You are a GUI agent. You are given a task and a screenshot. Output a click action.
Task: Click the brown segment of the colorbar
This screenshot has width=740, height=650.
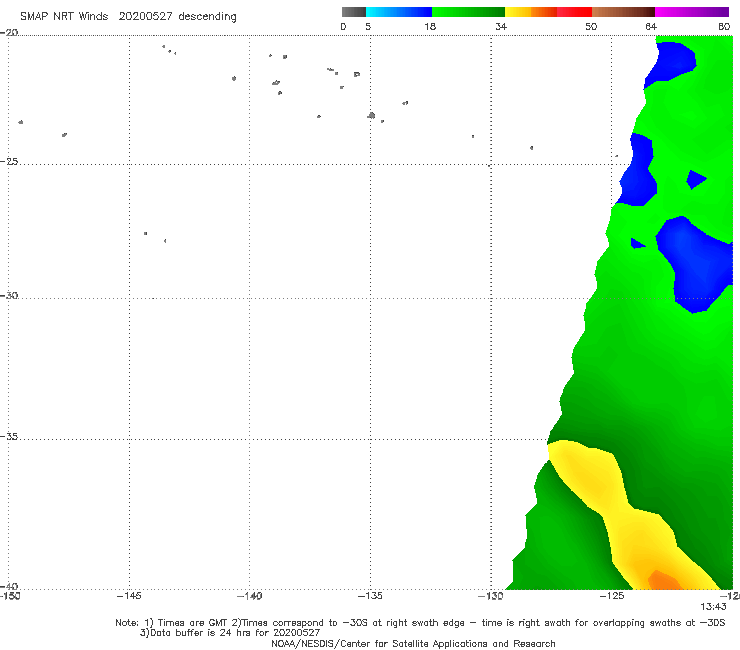click(623, 12)
